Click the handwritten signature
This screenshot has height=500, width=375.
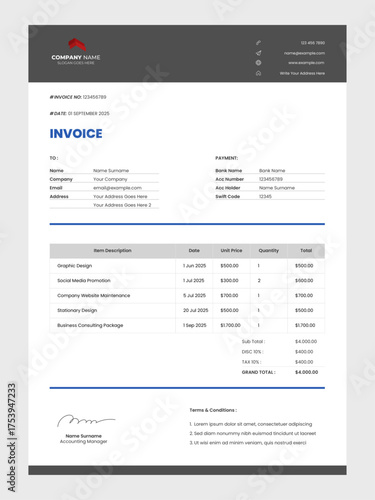click(86, 421)
